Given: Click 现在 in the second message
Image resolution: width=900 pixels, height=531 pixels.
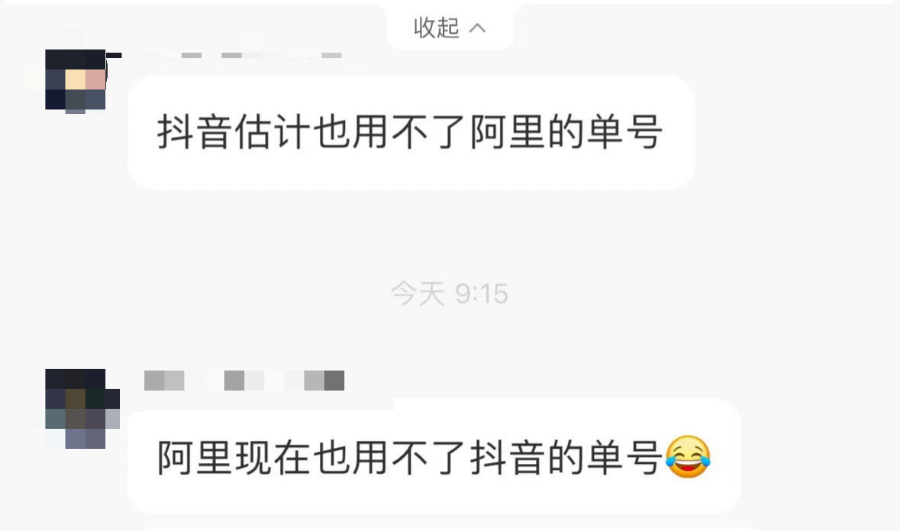Looking at the screenshot, I should click(x=273, y=458).
